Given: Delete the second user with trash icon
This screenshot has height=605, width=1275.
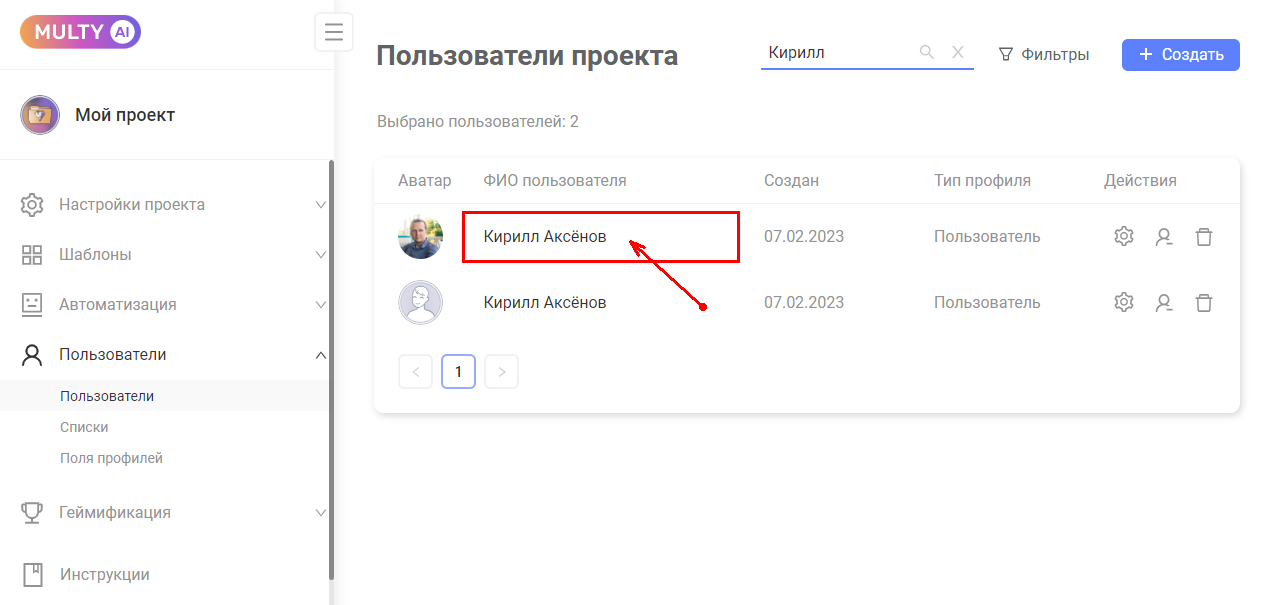Looking at the screenshot, I should tap(1204, 302).
